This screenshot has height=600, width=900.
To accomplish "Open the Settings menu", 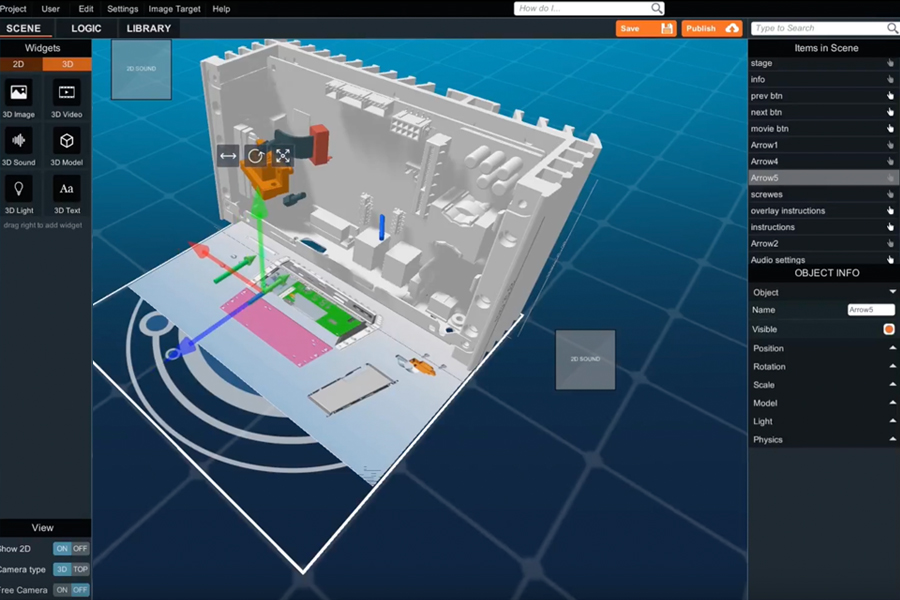I will point(122,9).
